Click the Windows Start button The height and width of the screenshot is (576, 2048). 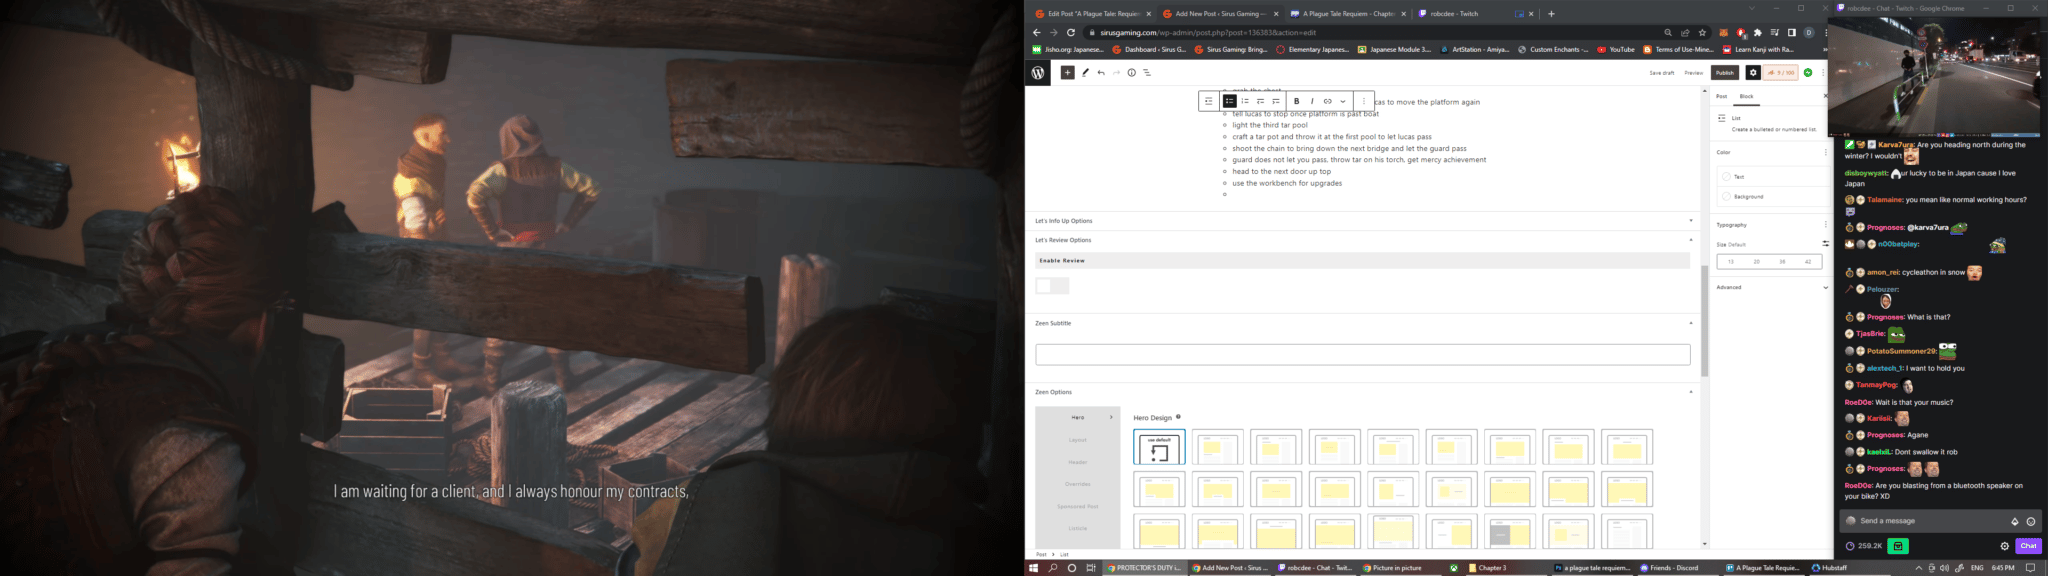coord(1033,568)
